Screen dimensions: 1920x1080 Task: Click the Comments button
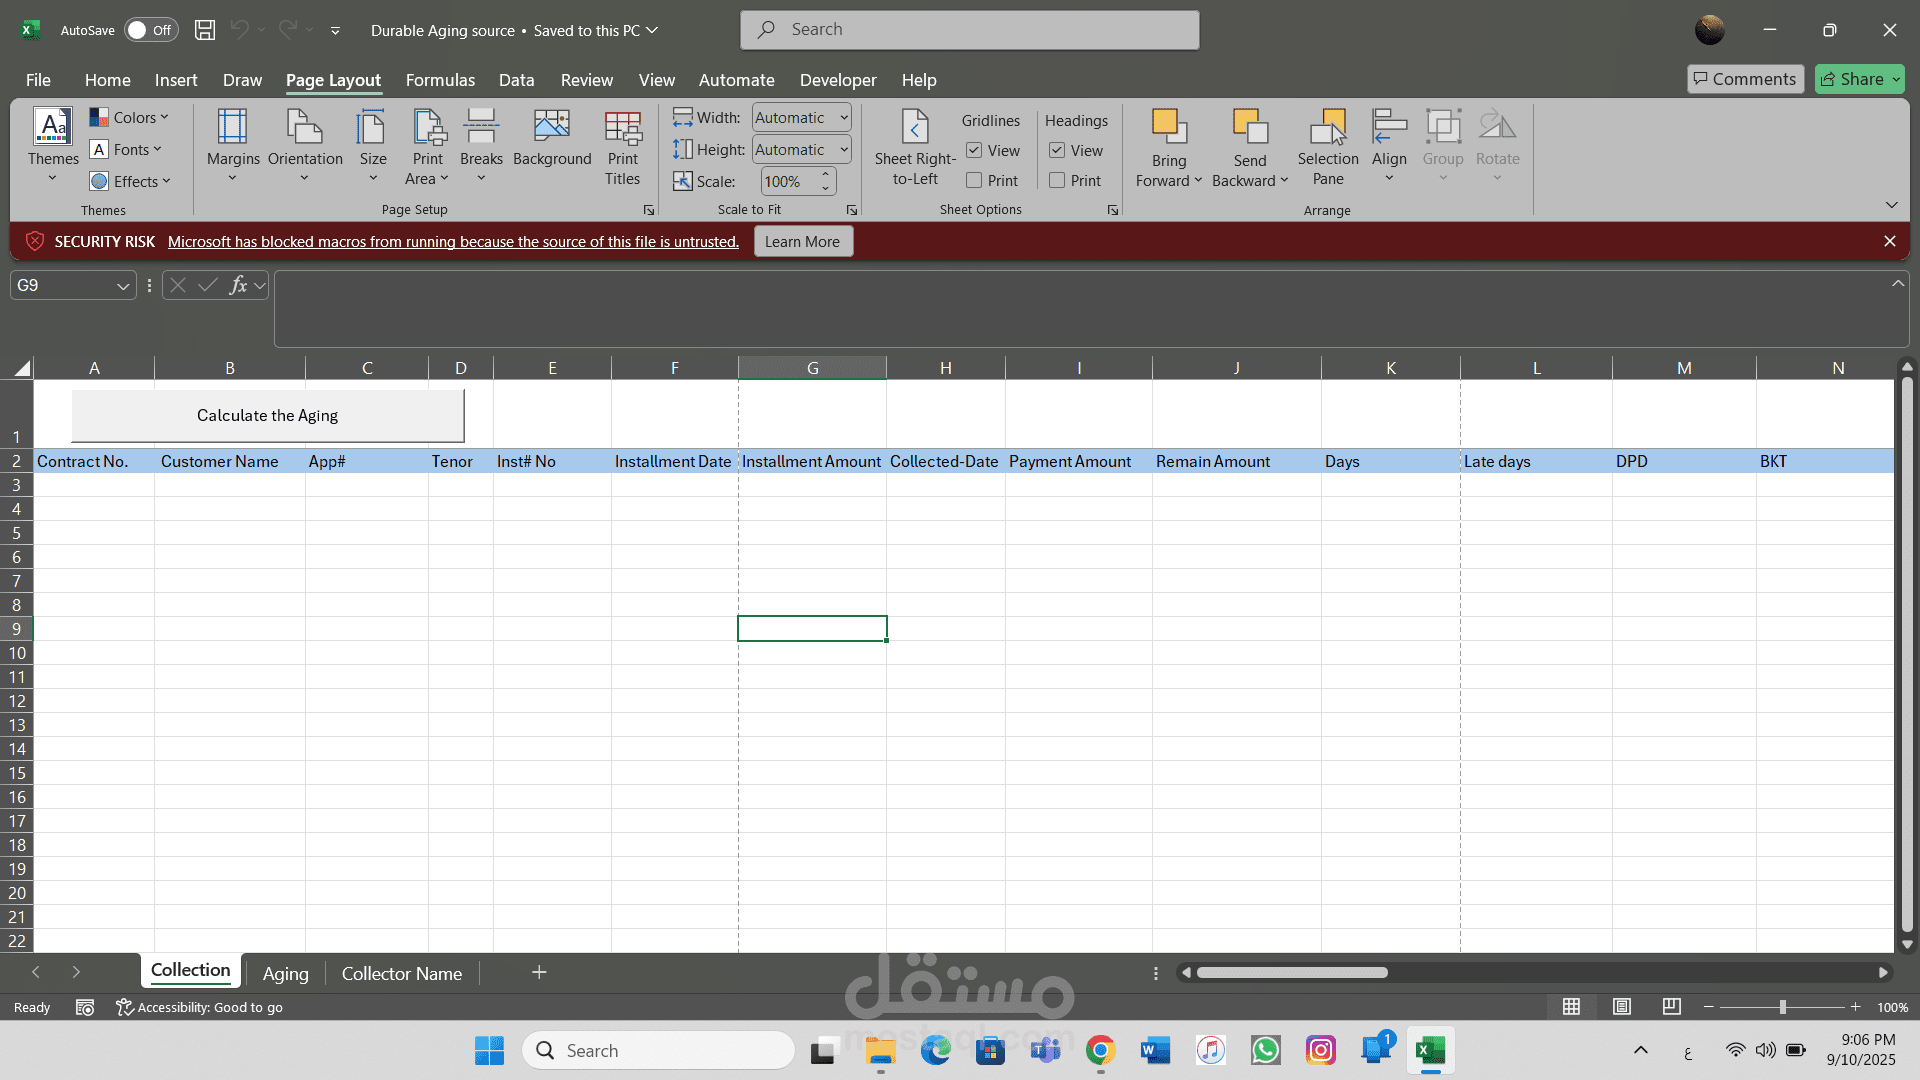pyautogui.click(x=1745, y=79)
